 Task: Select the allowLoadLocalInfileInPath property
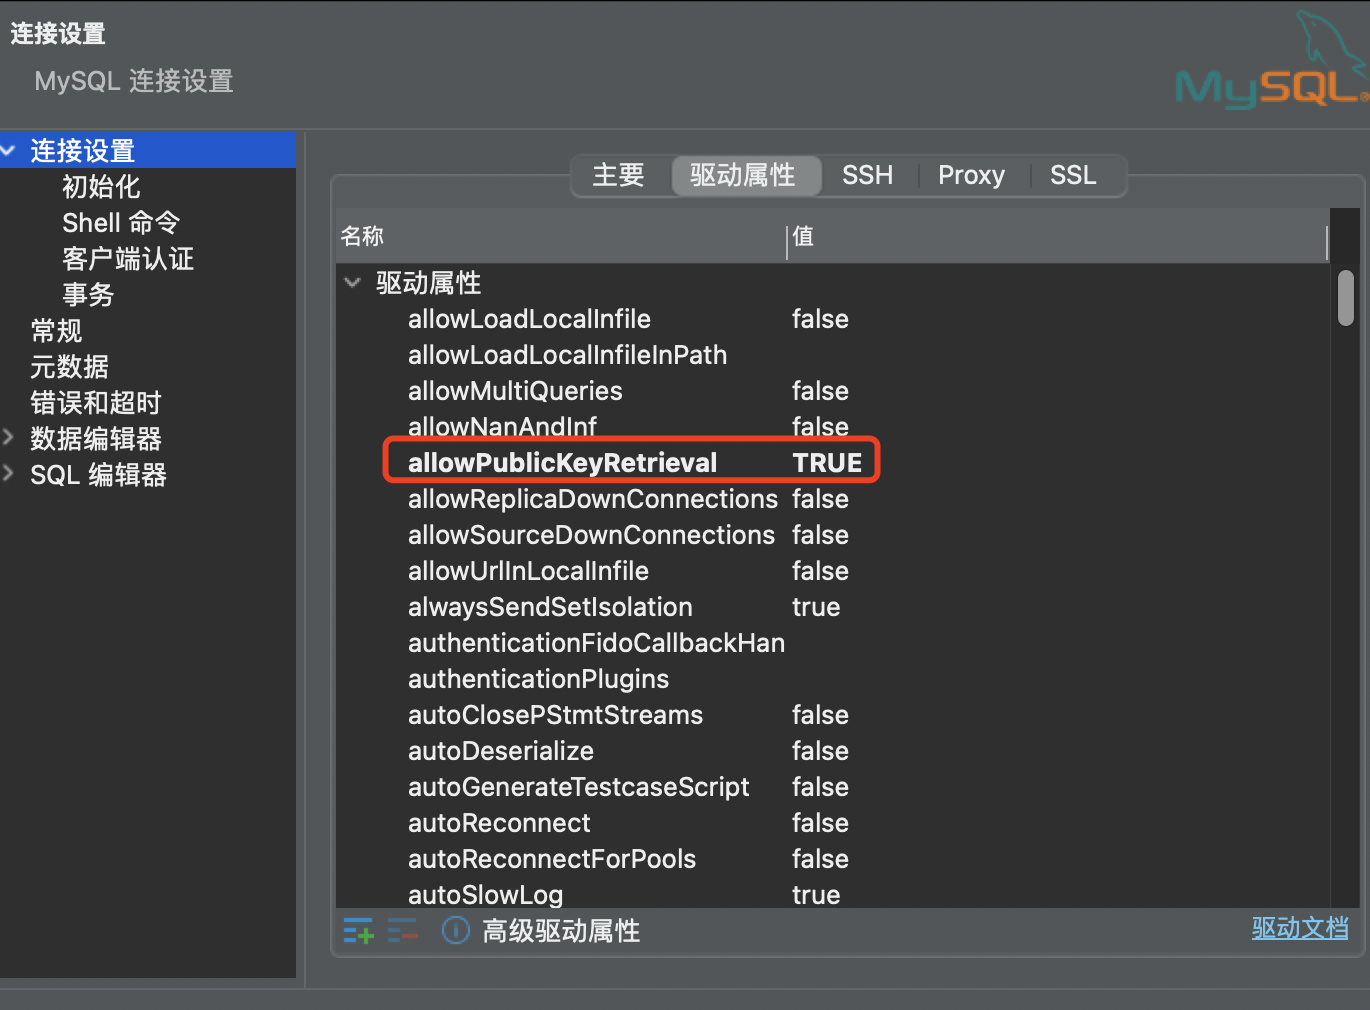pos(567,355)
